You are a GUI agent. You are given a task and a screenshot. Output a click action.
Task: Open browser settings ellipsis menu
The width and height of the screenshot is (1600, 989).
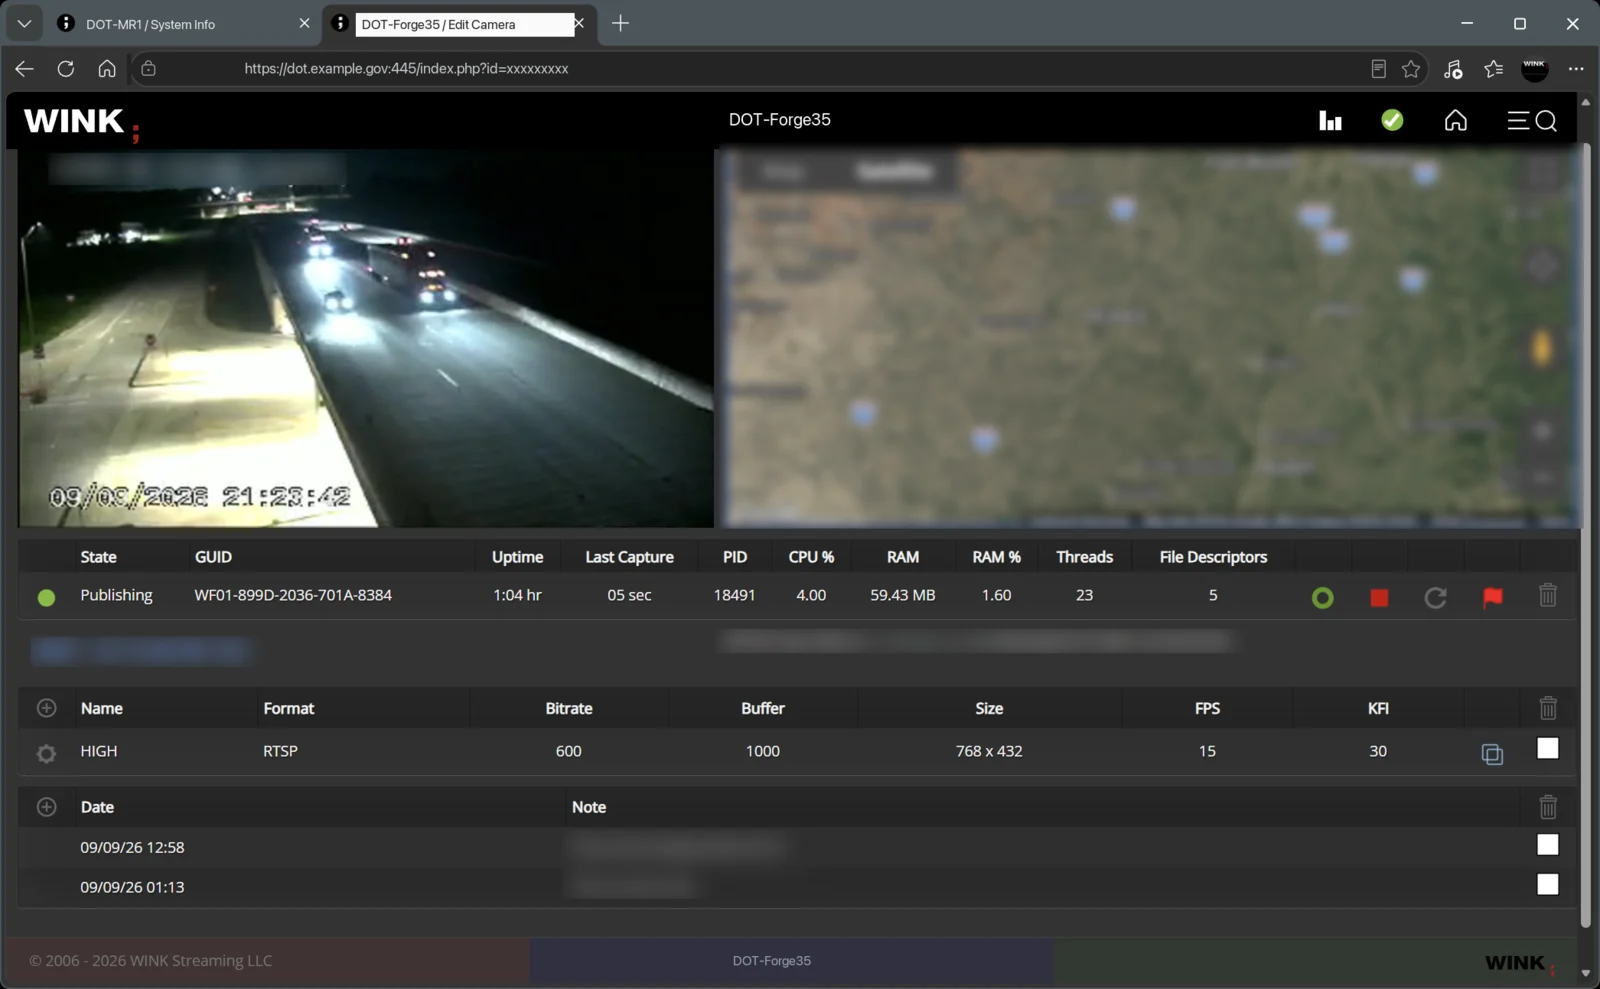[x=1576, y=68]
